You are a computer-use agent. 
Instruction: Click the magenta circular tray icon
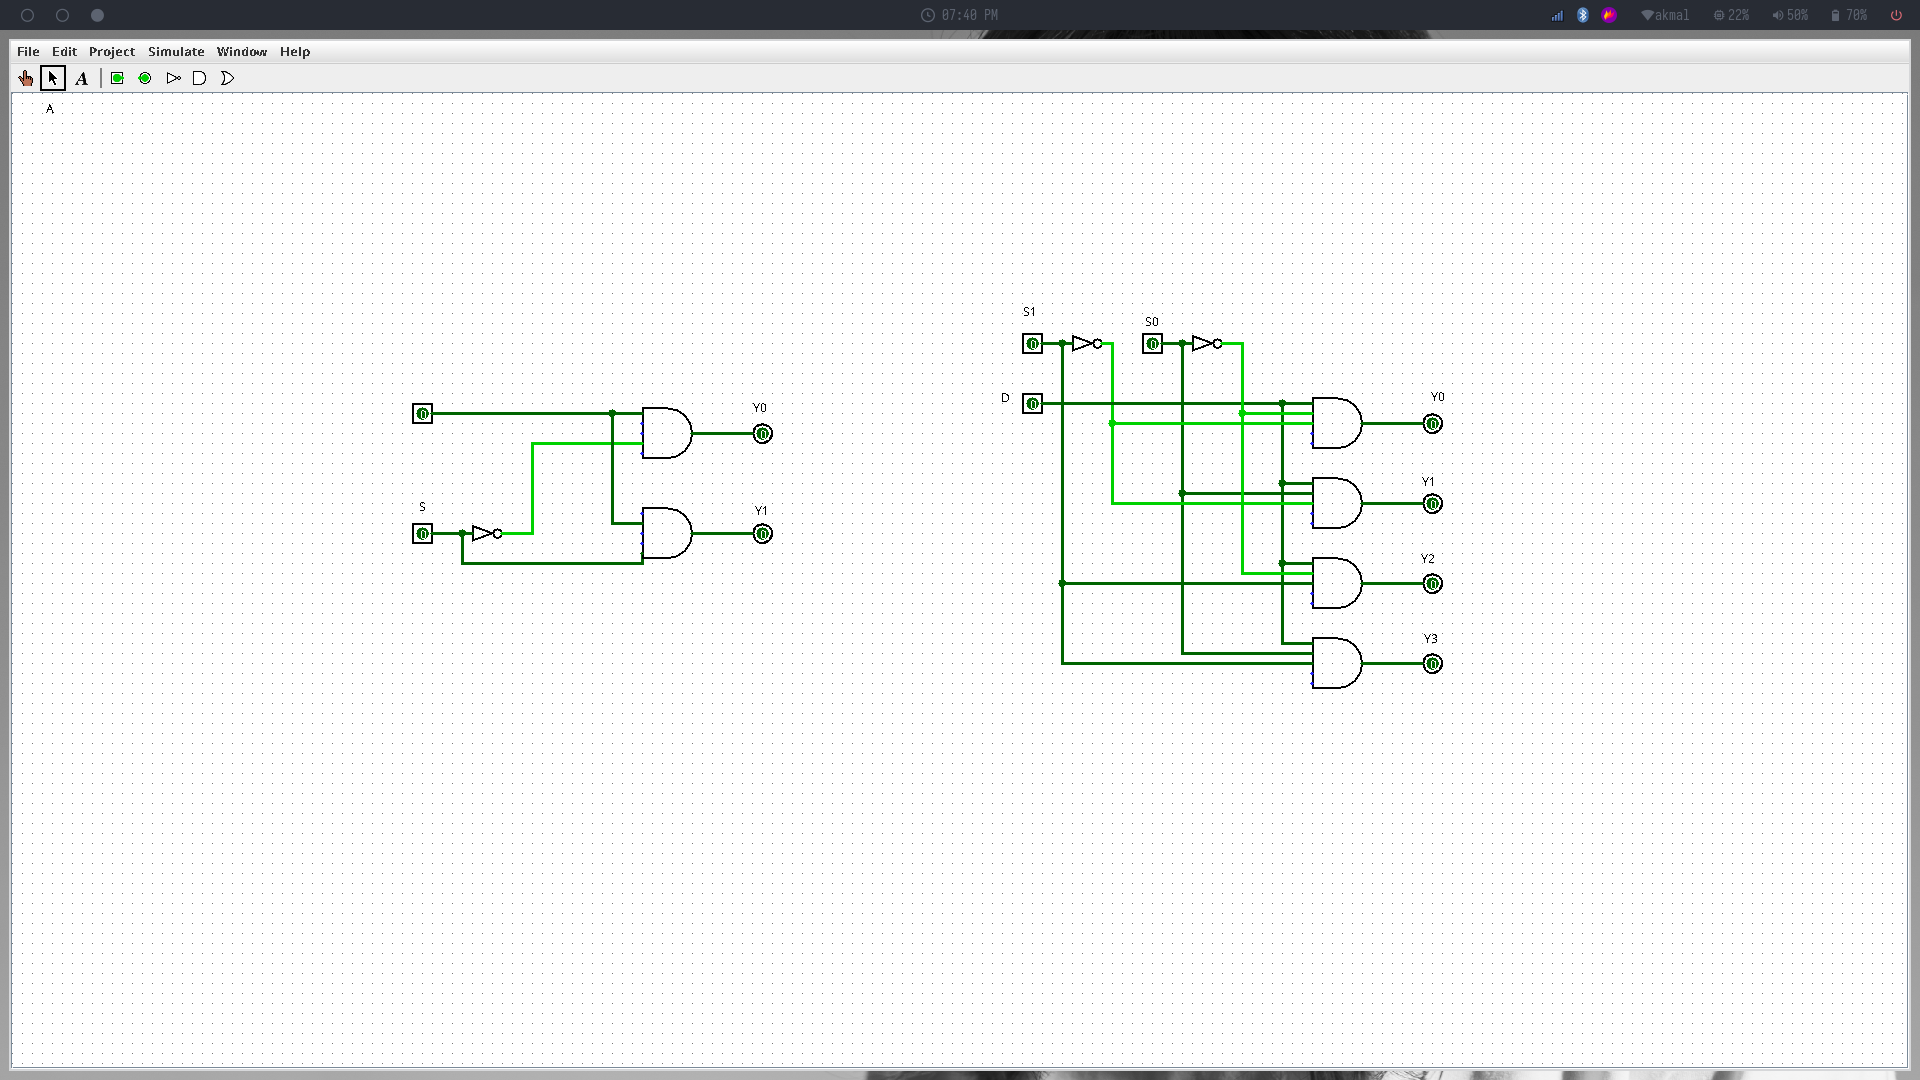point(1609,15)
